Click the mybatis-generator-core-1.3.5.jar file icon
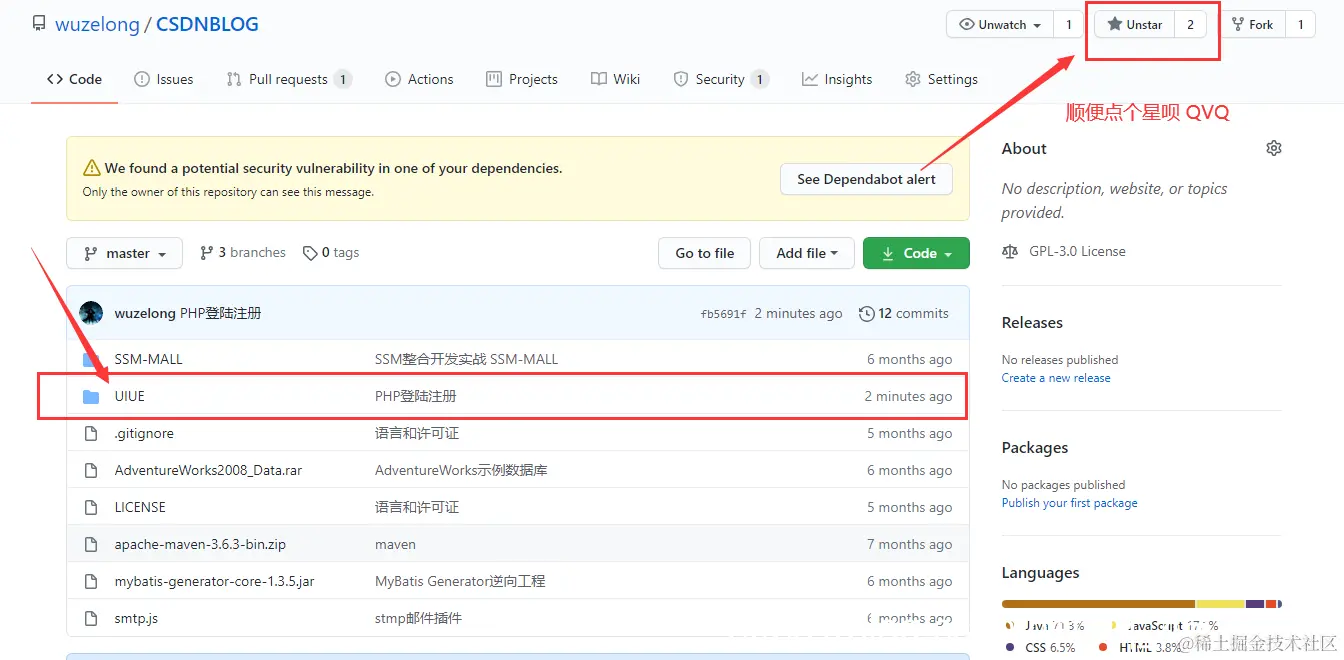This screenshot has width=1344, height=660. click(x=91, y=581)
